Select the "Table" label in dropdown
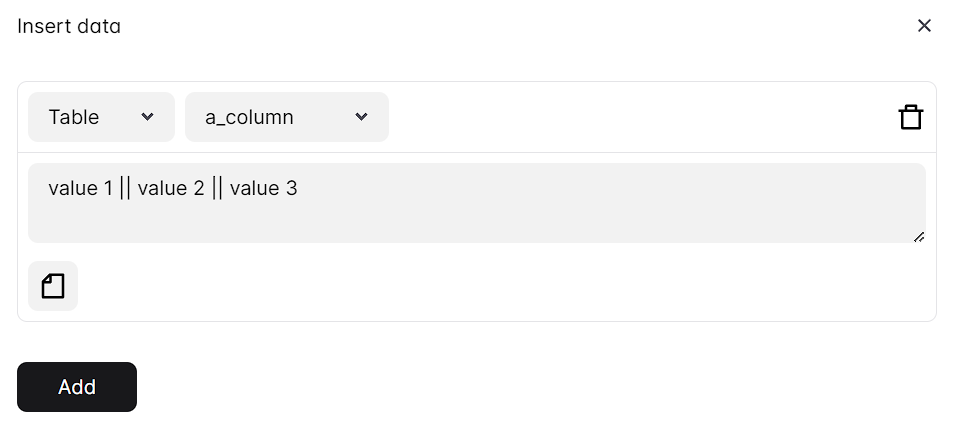The image size is (954, 424). [74, 117]
